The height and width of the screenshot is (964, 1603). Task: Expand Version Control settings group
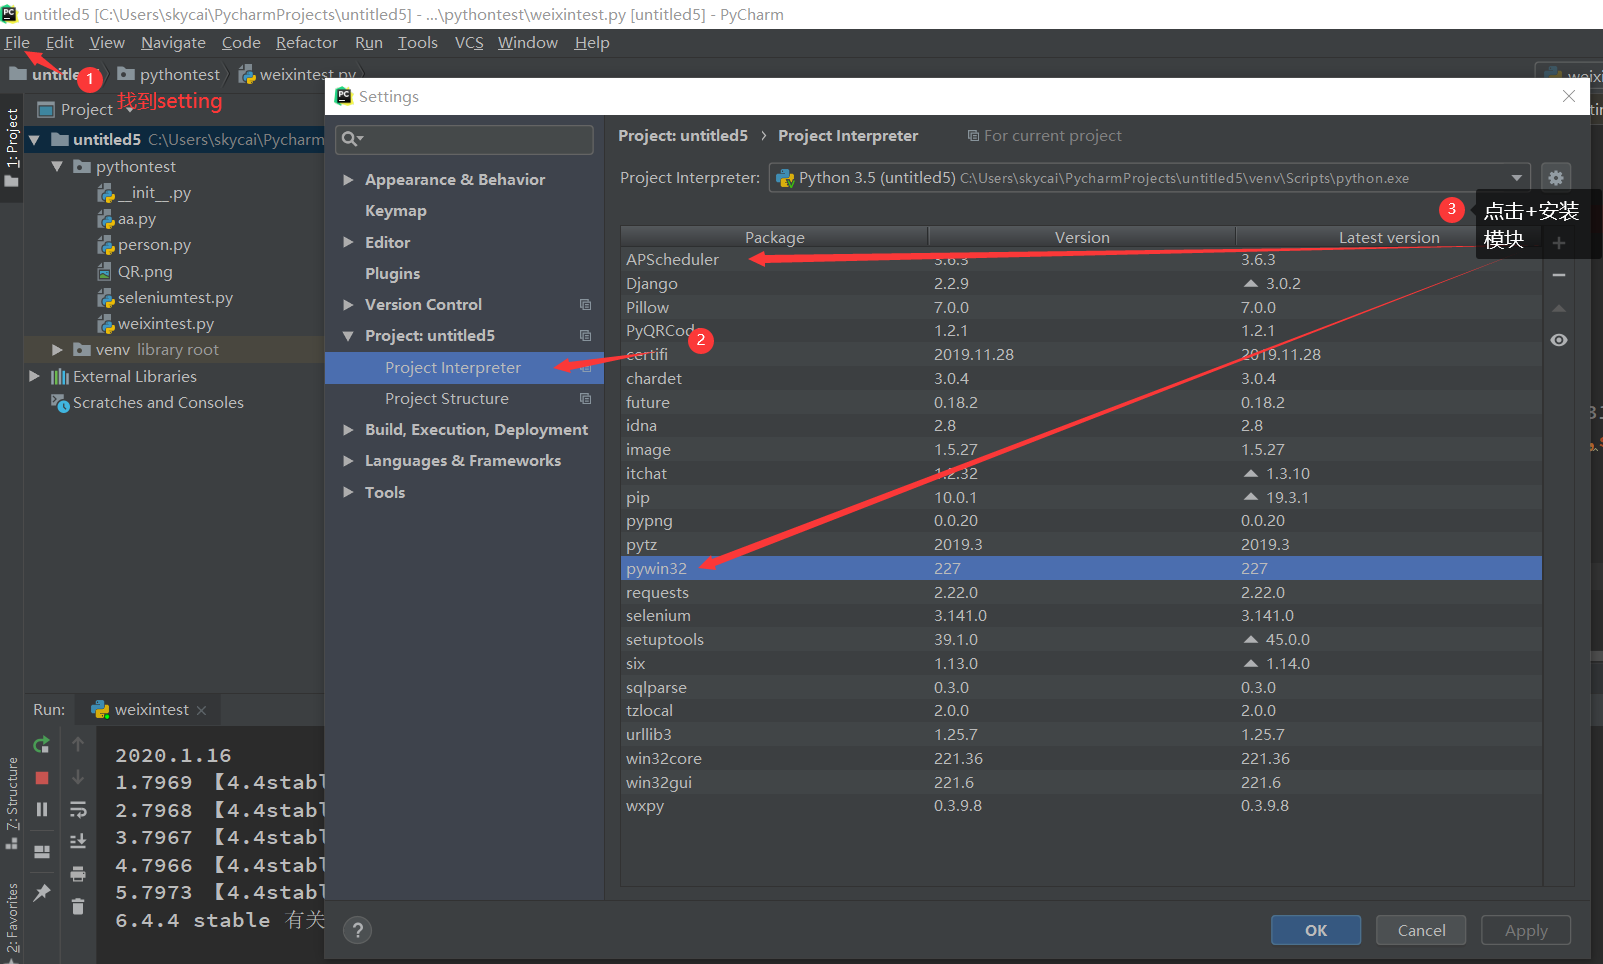(x=348, y=304)
